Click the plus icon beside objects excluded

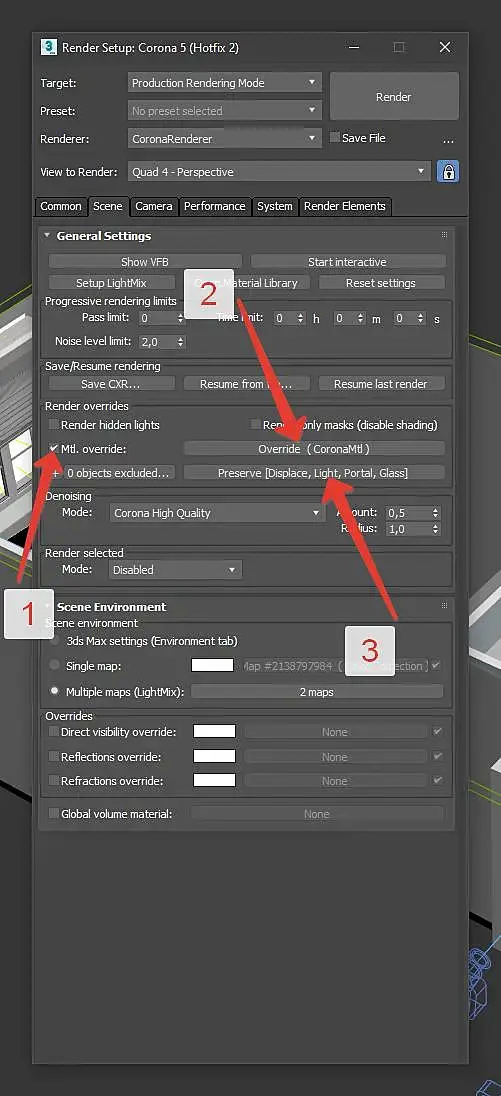click(56, 473)
